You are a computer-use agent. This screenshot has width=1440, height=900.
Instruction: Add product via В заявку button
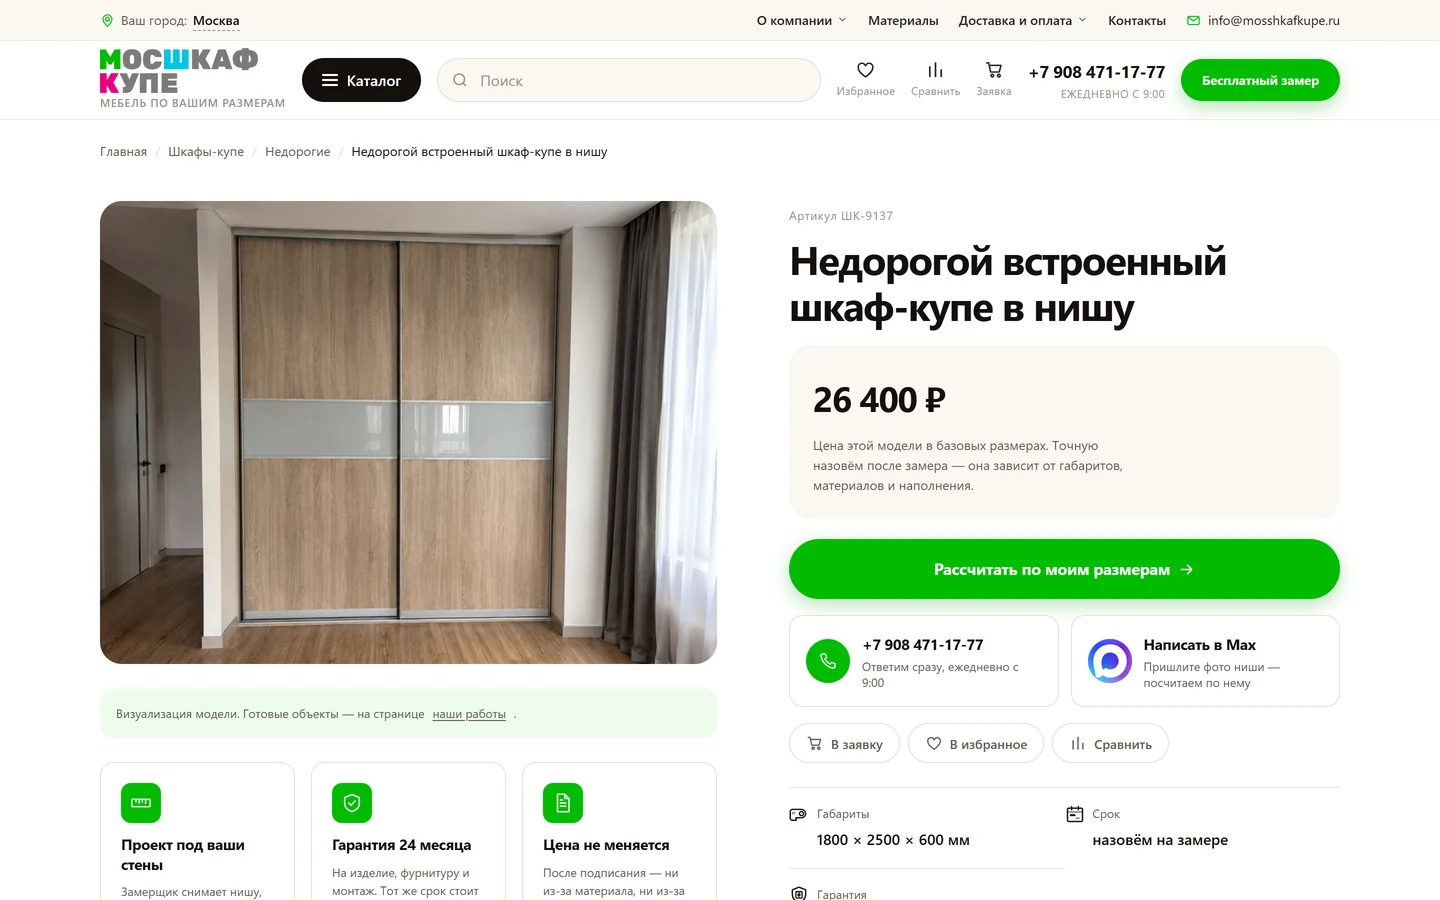(x=844, y=743)
